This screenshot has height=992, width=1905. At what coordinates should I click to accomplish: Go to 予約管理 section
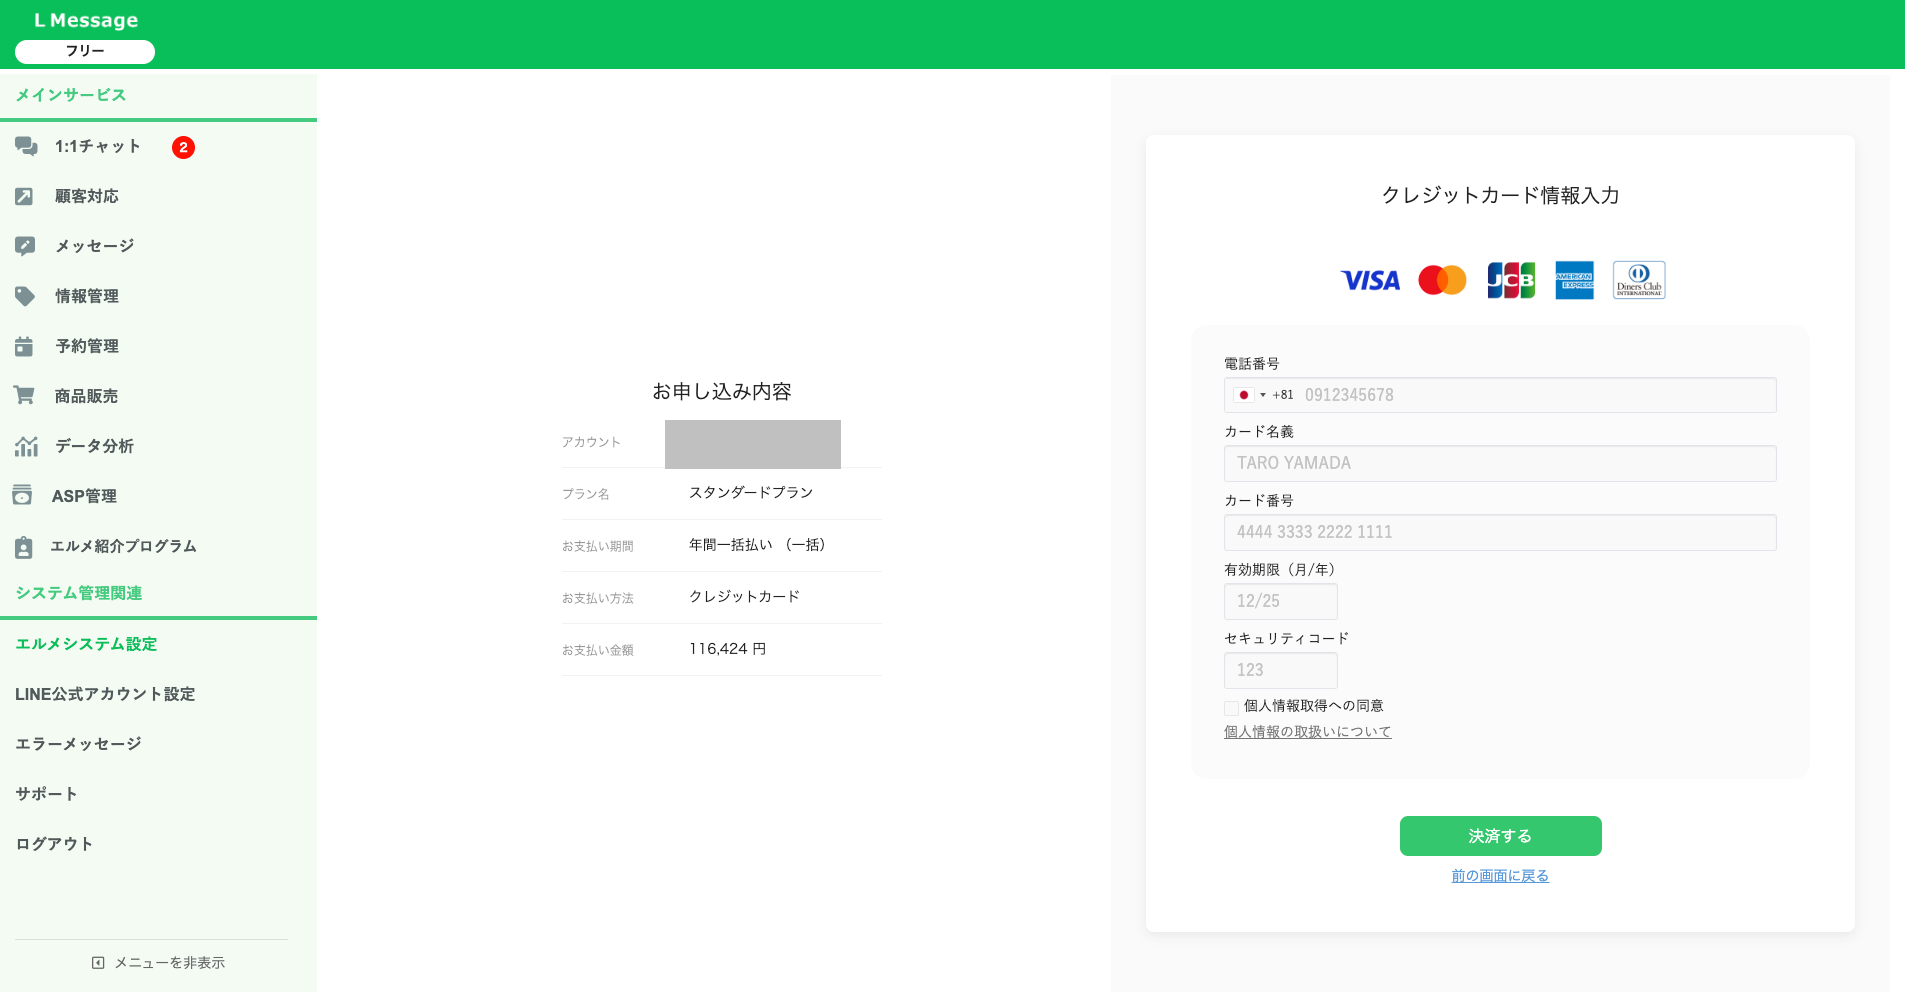tap(87, 346)
